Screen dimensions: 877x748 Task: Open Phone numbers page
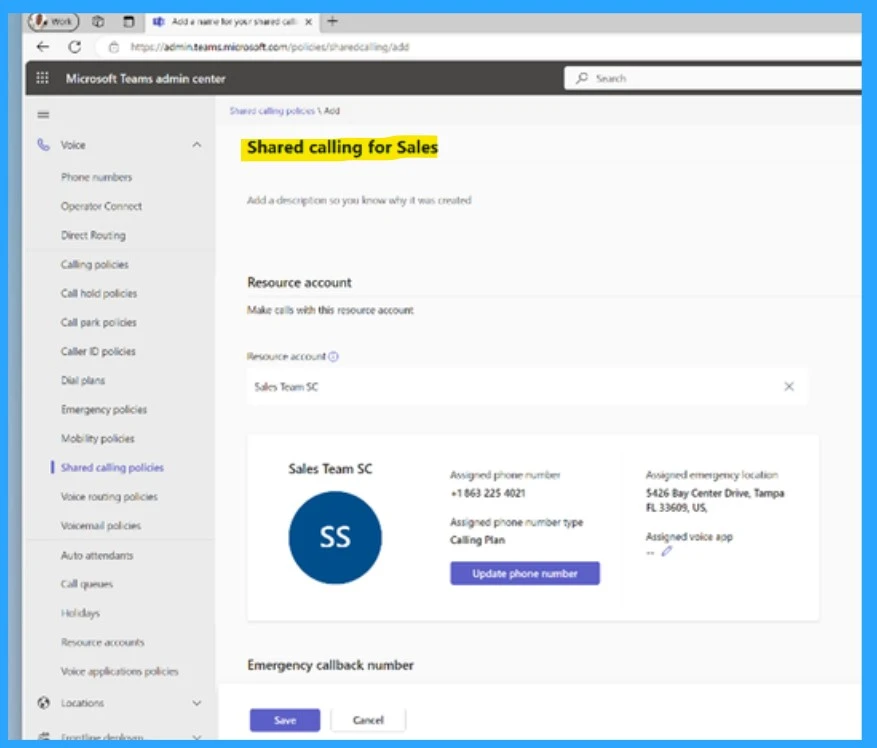coord(96,177)
